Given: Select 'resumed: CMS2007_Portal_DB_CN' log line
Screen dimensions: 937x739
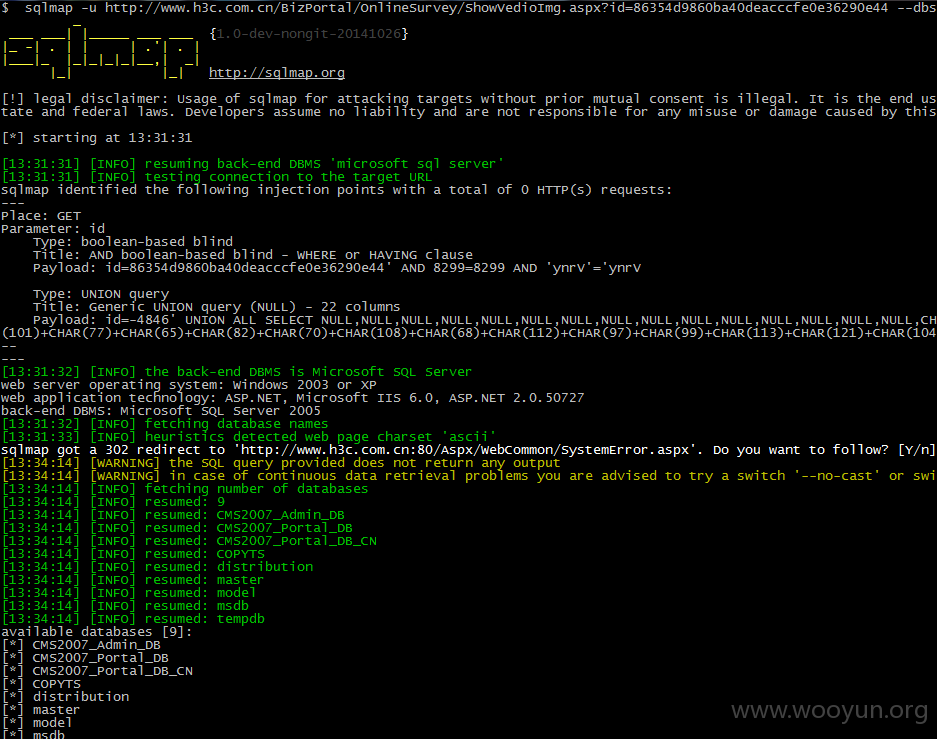Looking at the screenshot, I should tap(189, 541).
